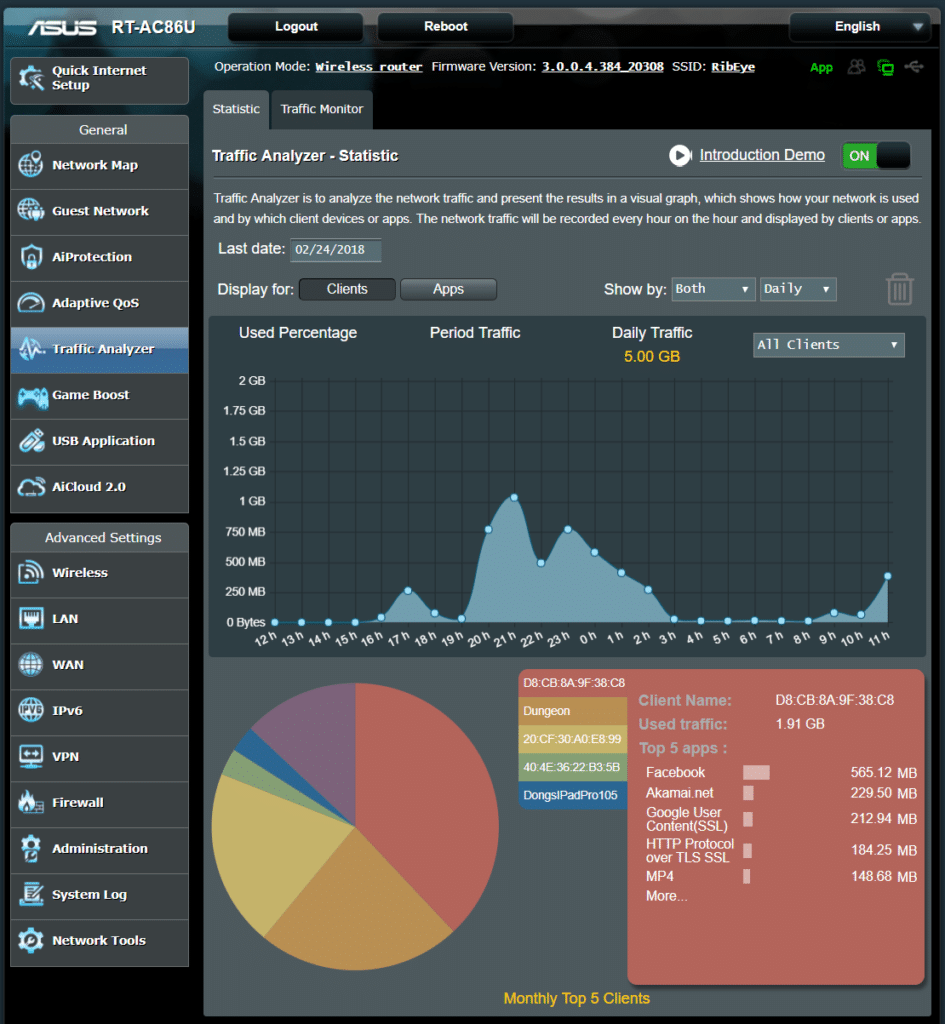Open the English language dropdown
Image resolution: width=945 pixels, height=1024 pixels.
(x=858, y=27)
